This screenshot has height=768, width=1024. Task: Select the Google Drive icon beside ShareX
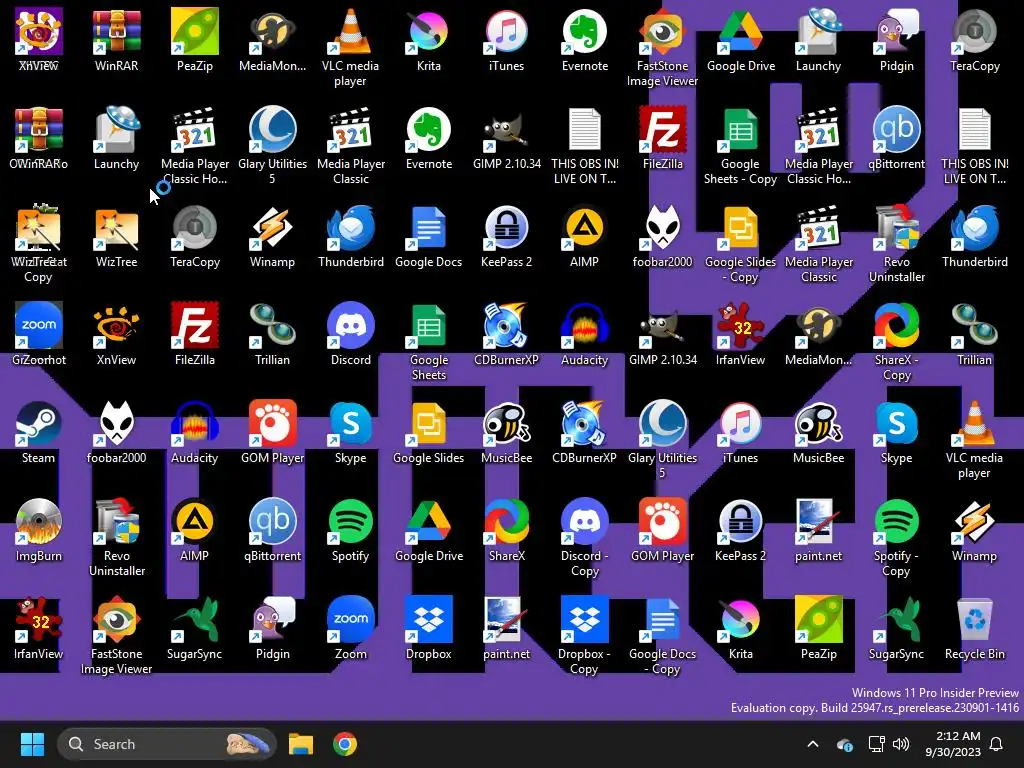[x=428, y=530]
